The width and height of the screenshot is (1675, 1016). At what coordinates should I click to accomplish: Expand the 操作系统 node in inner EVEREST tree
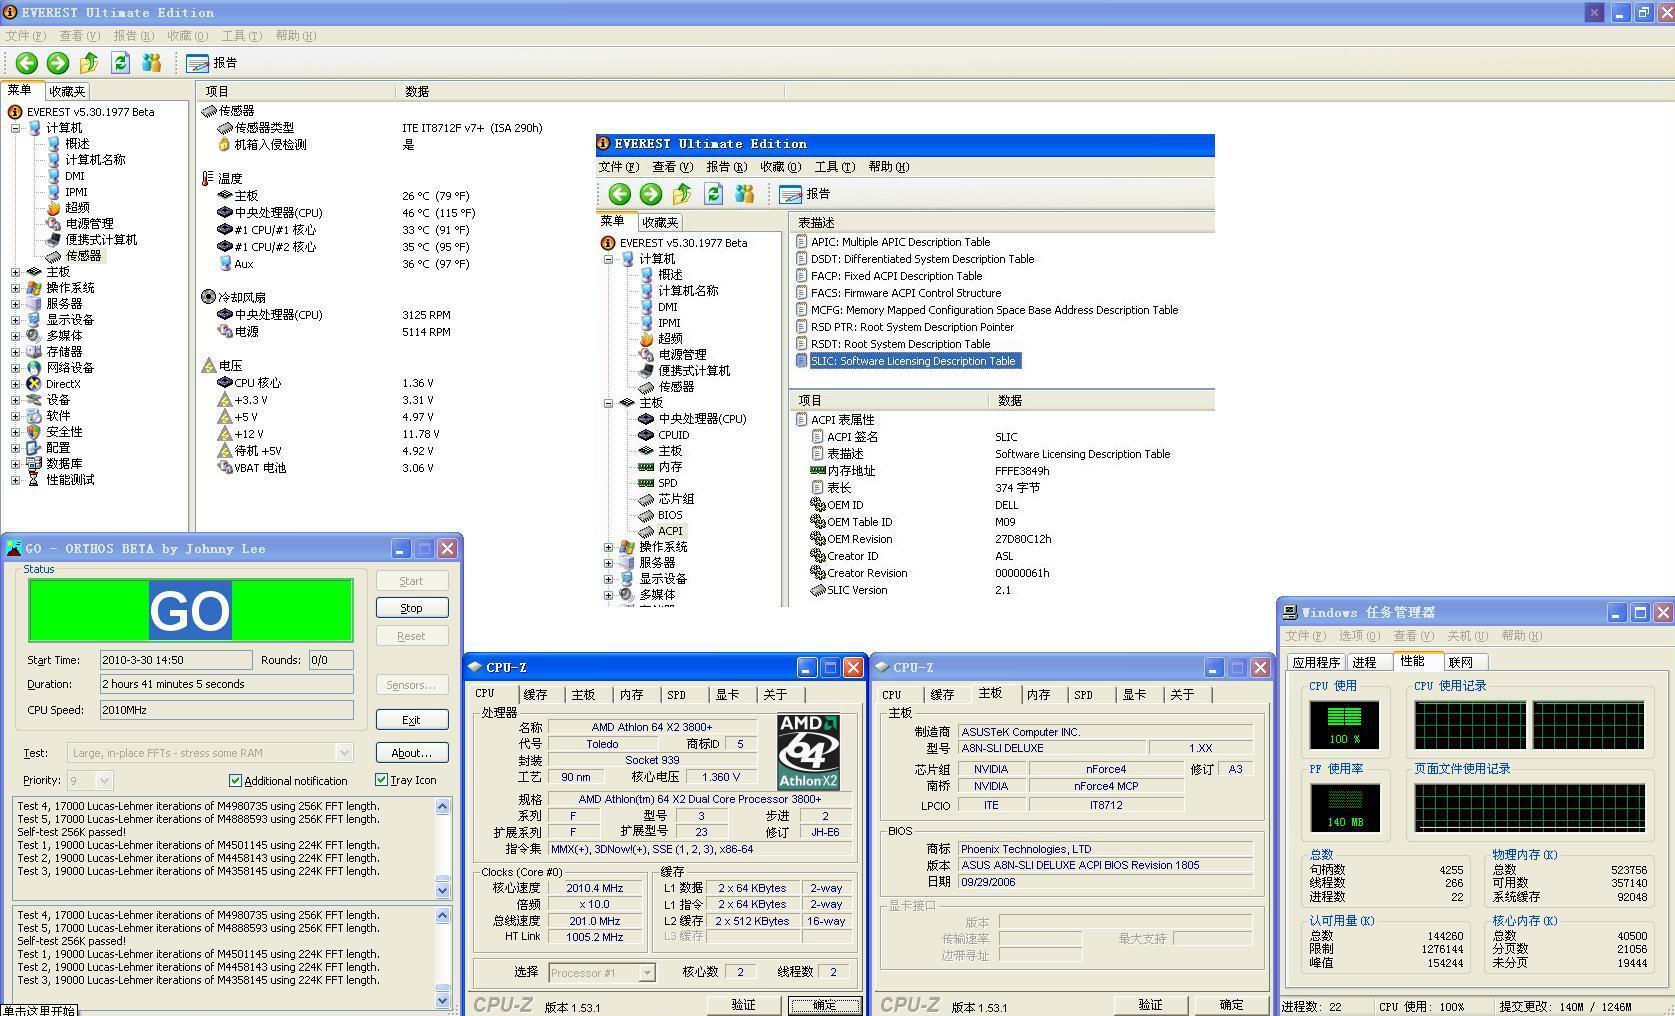point(608,547)
